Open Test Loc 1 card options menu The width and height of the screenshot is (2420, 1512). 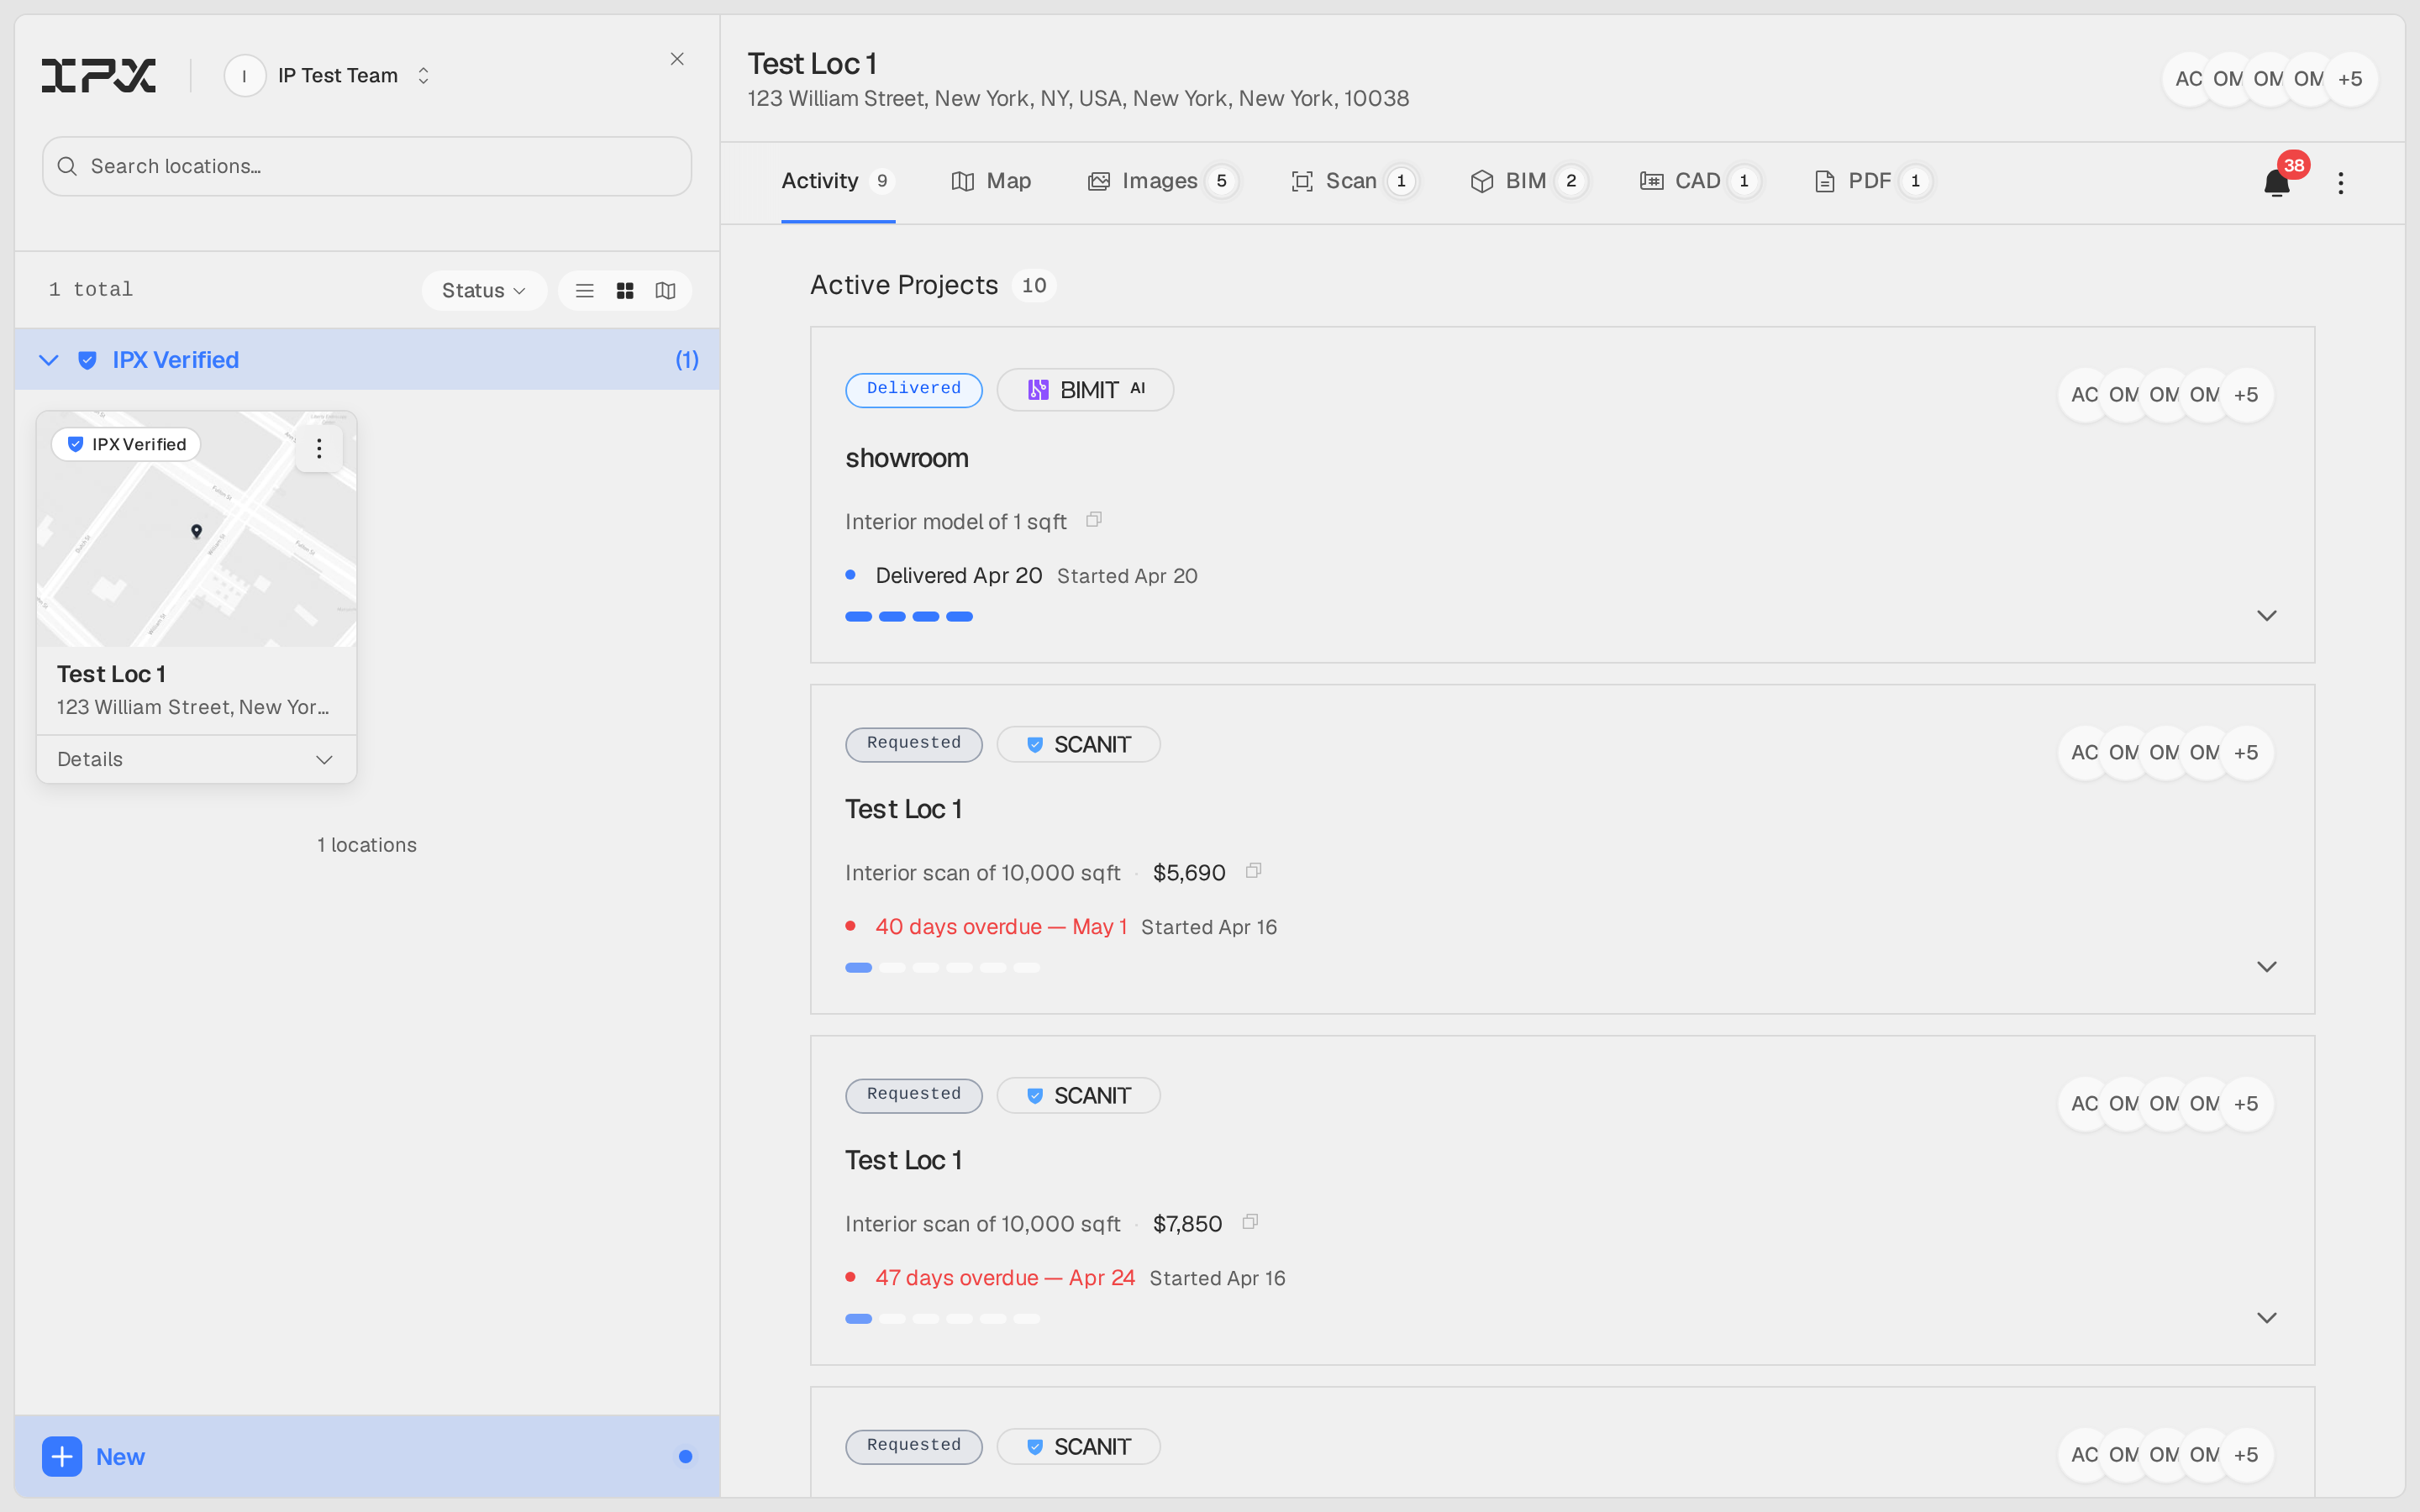[x=319, y=448]
